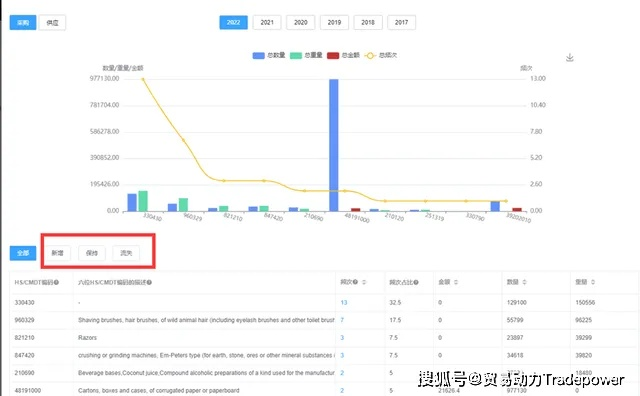The height and width of the screenshot is (396, 640).
Task: Open the help icon next to 频次 header
Action: click(x=356, y=282)
